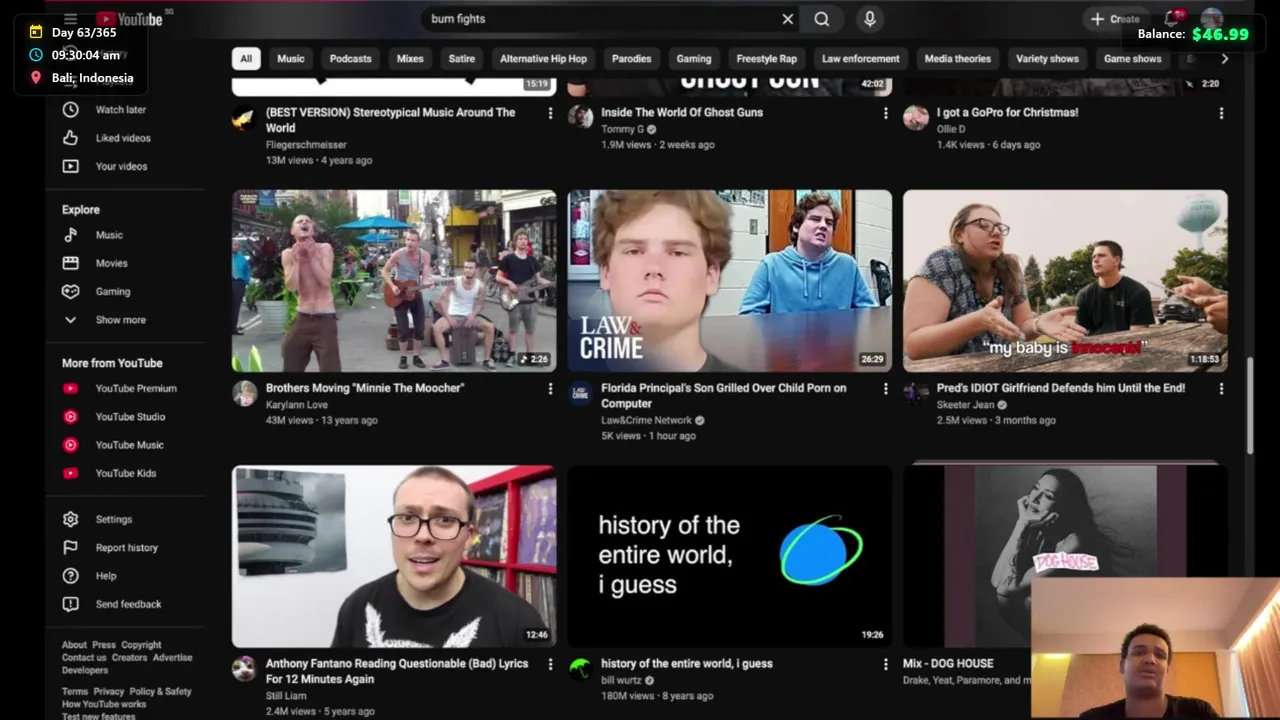This screenshot has width=1280, height=720.
Task: Play 'history of the entire world' thumbnail
Action: (730, 556)
